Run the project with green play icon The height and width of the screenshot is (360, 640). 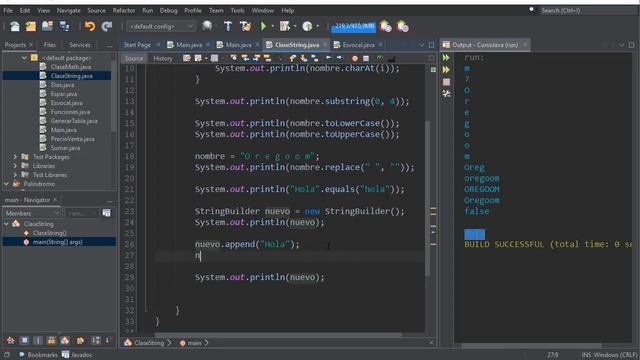click(263, 27)
